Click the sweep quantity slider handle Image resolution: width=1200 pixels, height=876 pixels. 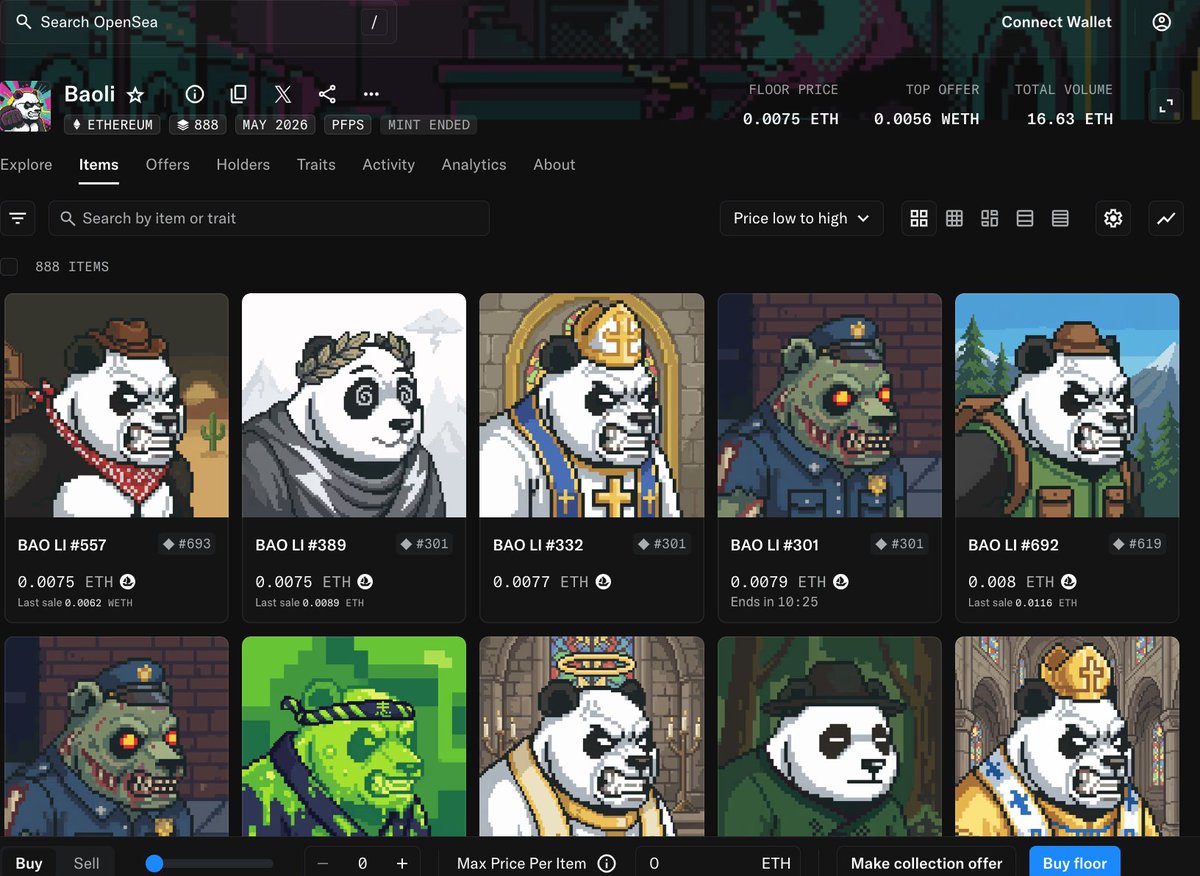(x=154, y=863)
